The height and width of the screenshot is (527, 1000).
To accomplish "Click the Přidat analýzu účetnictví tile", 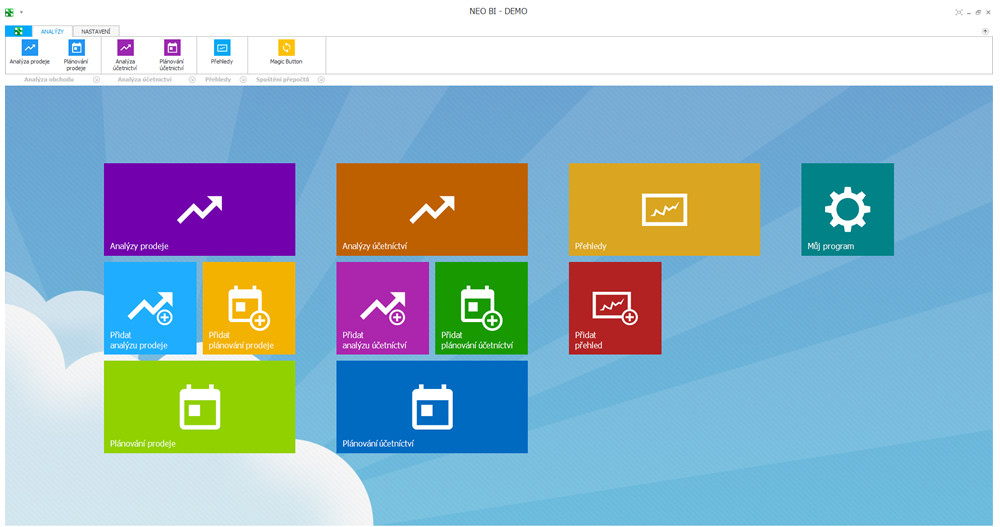I will coord(383,308).
